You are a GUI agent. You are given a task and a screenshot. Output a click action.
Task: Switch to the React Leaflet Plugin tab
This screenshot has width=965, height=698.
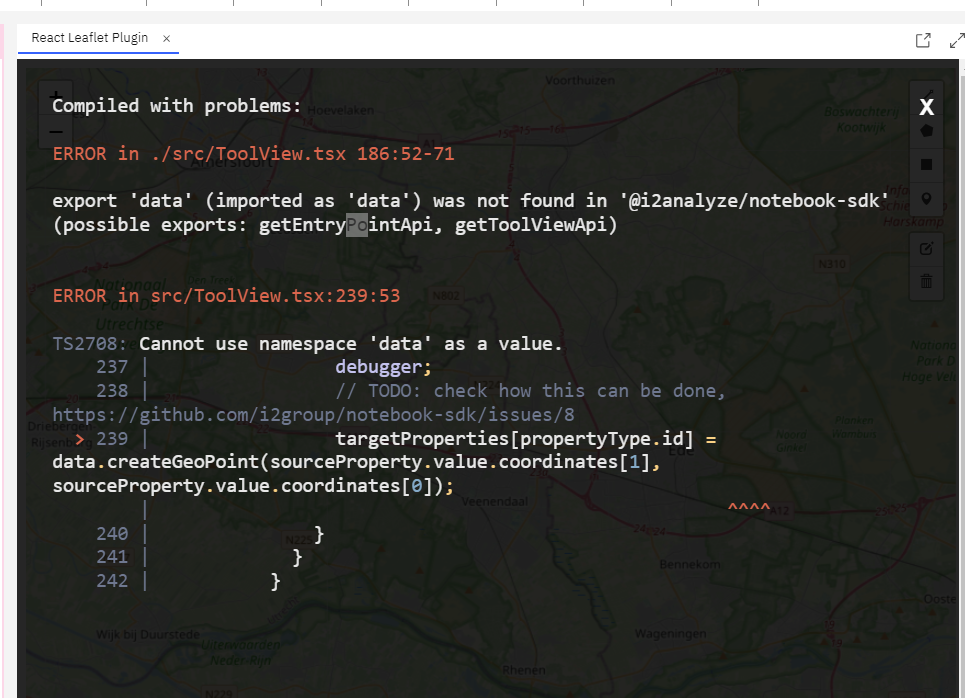coord(91,38)
